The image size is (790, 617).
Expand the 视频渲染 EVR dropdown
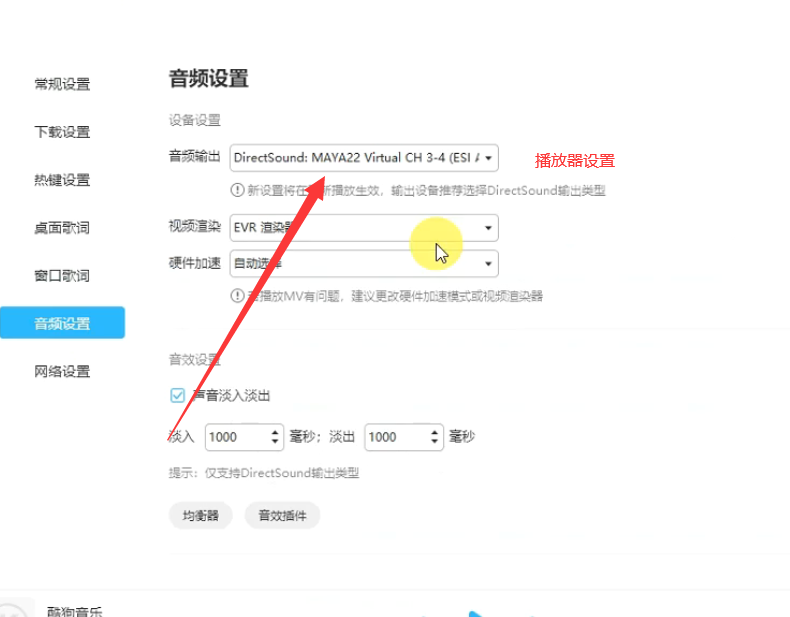click(x=364, y=228)
